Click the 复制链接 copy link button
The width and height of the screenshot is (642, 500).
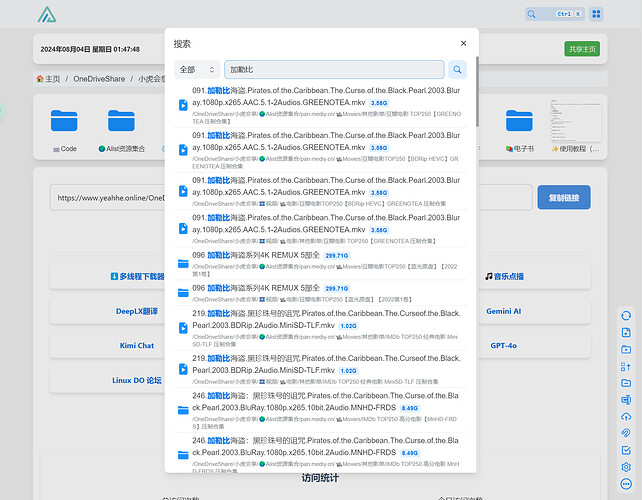[x=564, y=197]
